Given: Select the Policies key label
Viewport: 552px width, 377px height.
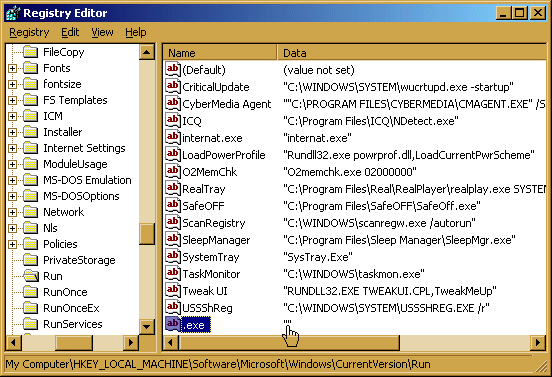Looking at the screenshot, I should point(60,244).
